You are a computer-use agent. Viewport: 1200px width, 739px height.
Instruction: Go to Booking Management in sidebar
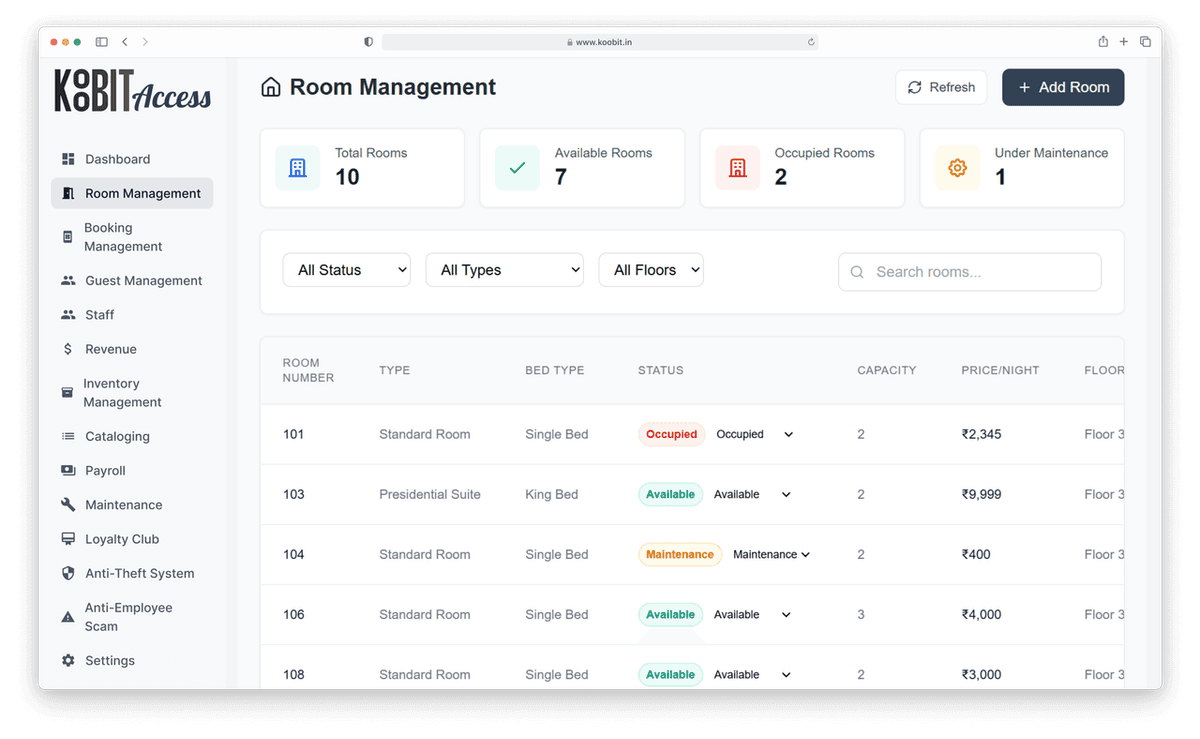[x=122, y=237]
